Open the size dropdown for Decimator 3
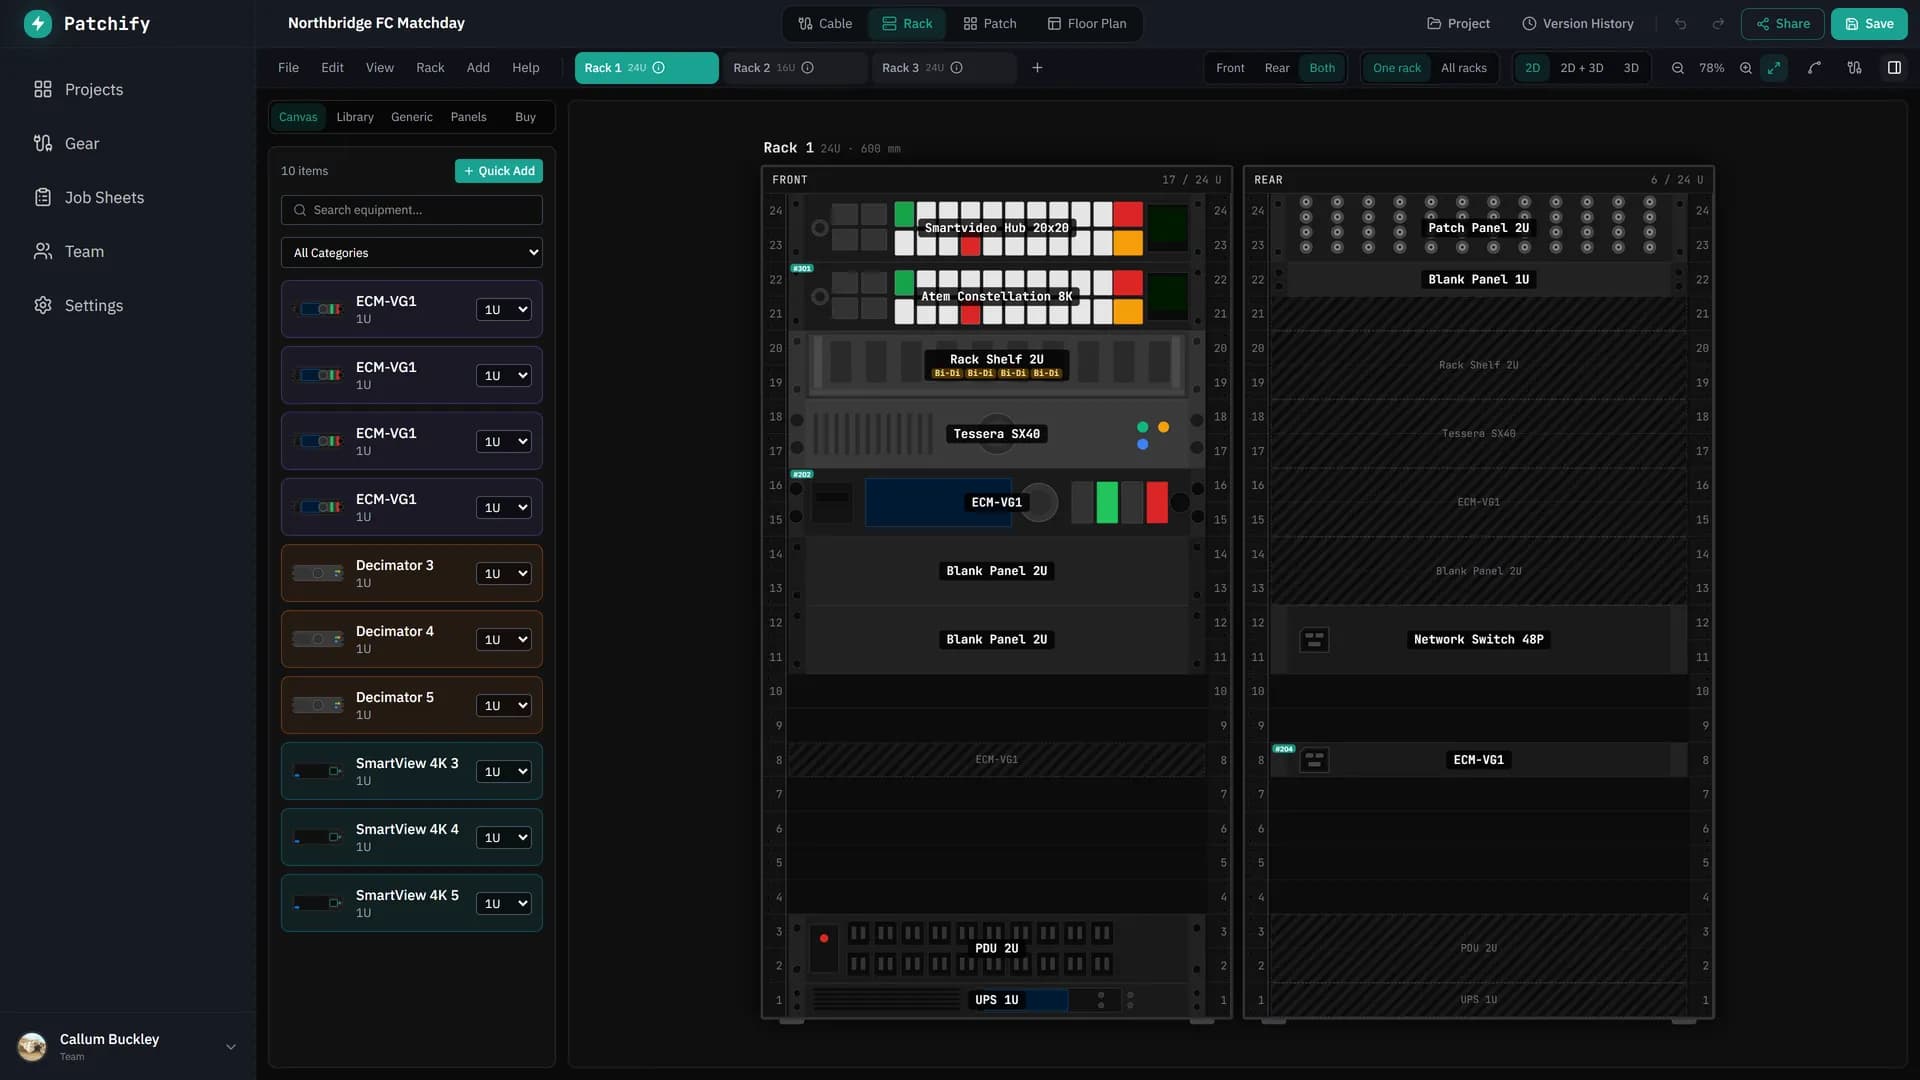 503,574
